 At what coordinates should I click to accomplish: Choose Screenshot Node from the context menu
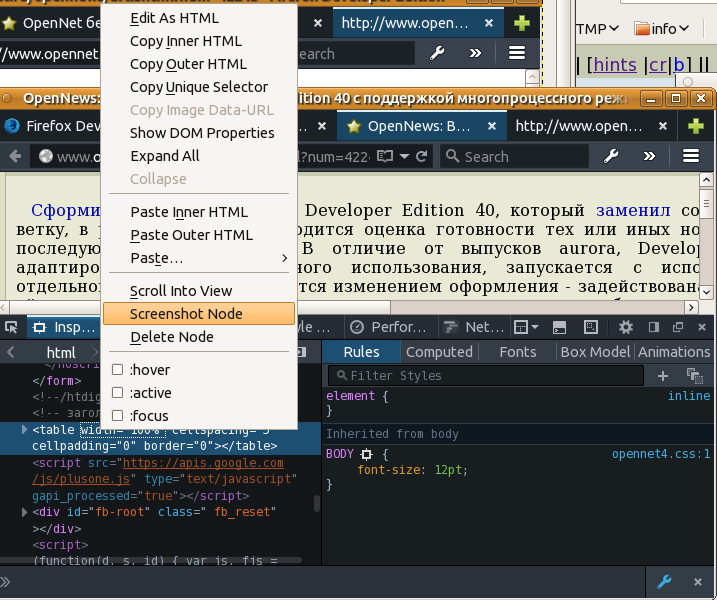pos(186,314)
